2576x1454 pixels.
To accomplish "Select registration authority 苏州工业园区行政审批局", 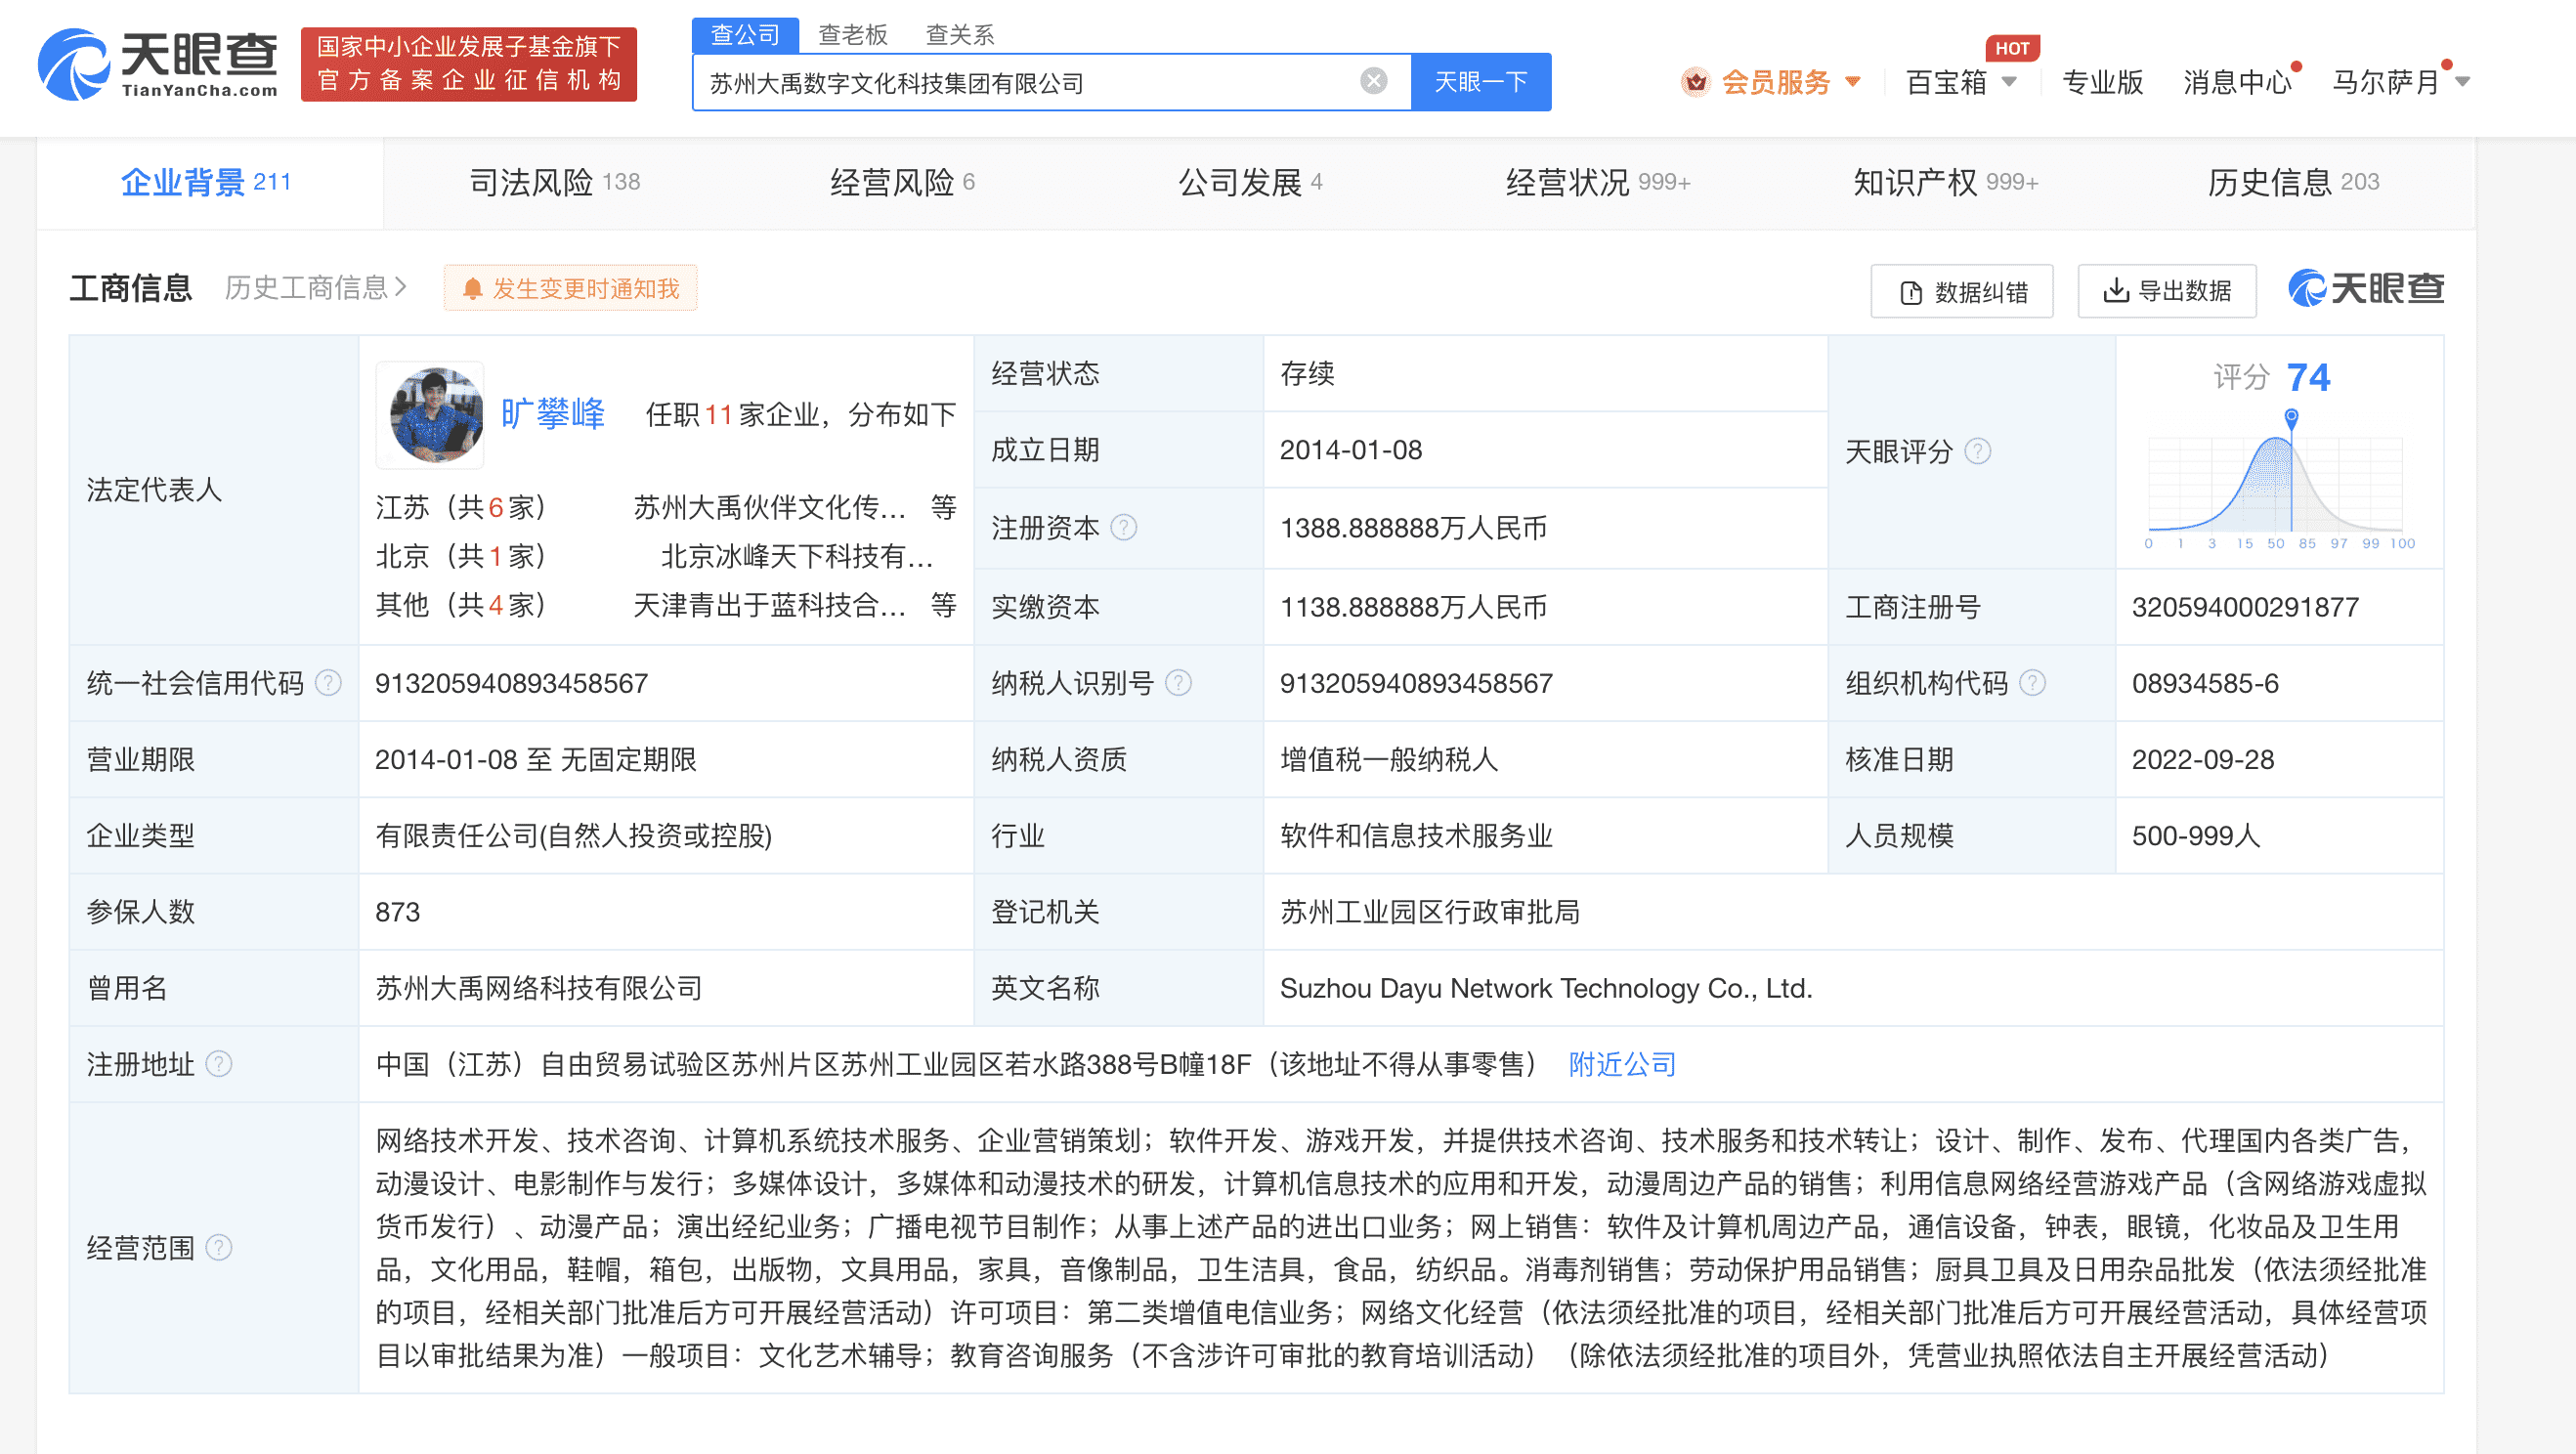I will click(x=1430, y=912).
